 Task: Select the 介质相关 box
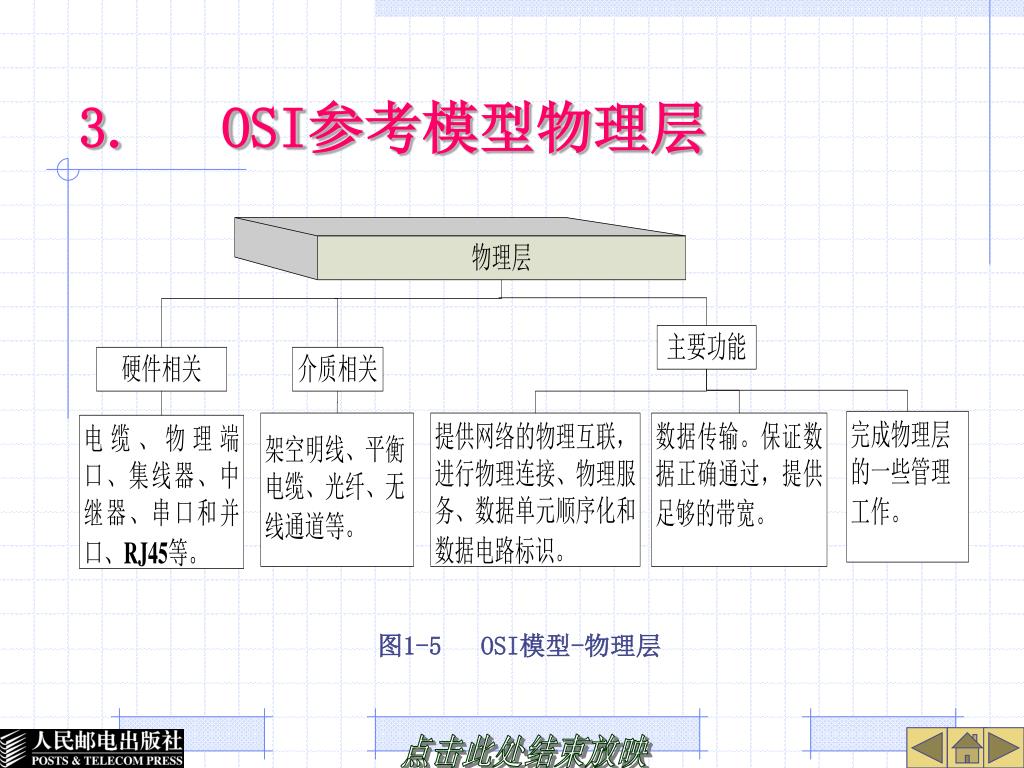click(x=337, y=369)
